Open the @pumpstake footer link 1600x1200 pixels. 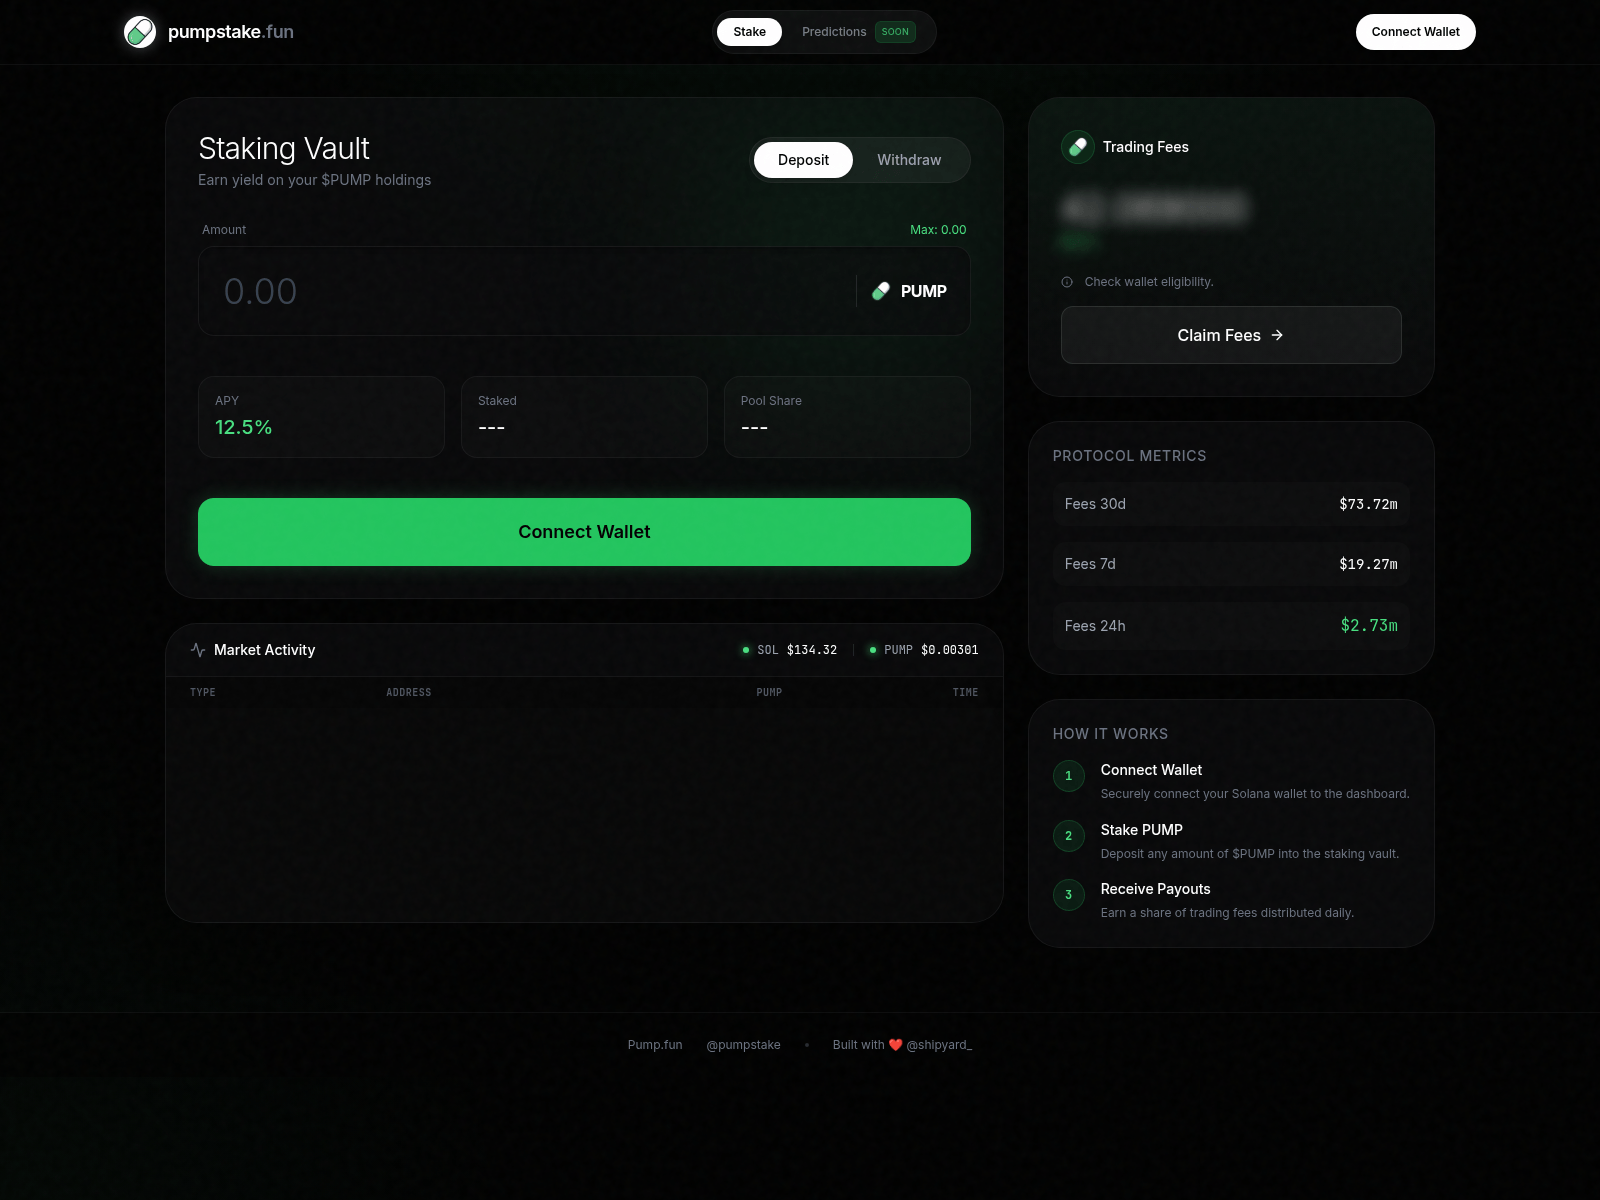point(743,1045)
